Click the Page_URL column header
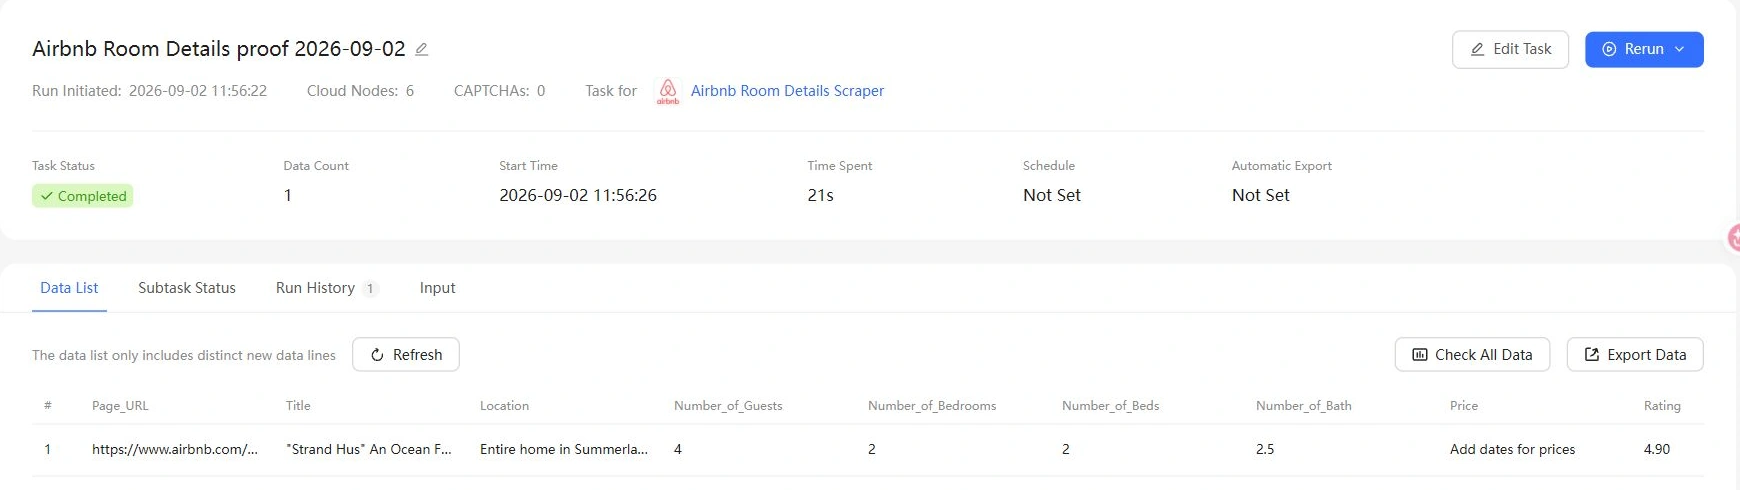Image resolution: width=1740 pixels, height=490 pixels. pos(120,406)
